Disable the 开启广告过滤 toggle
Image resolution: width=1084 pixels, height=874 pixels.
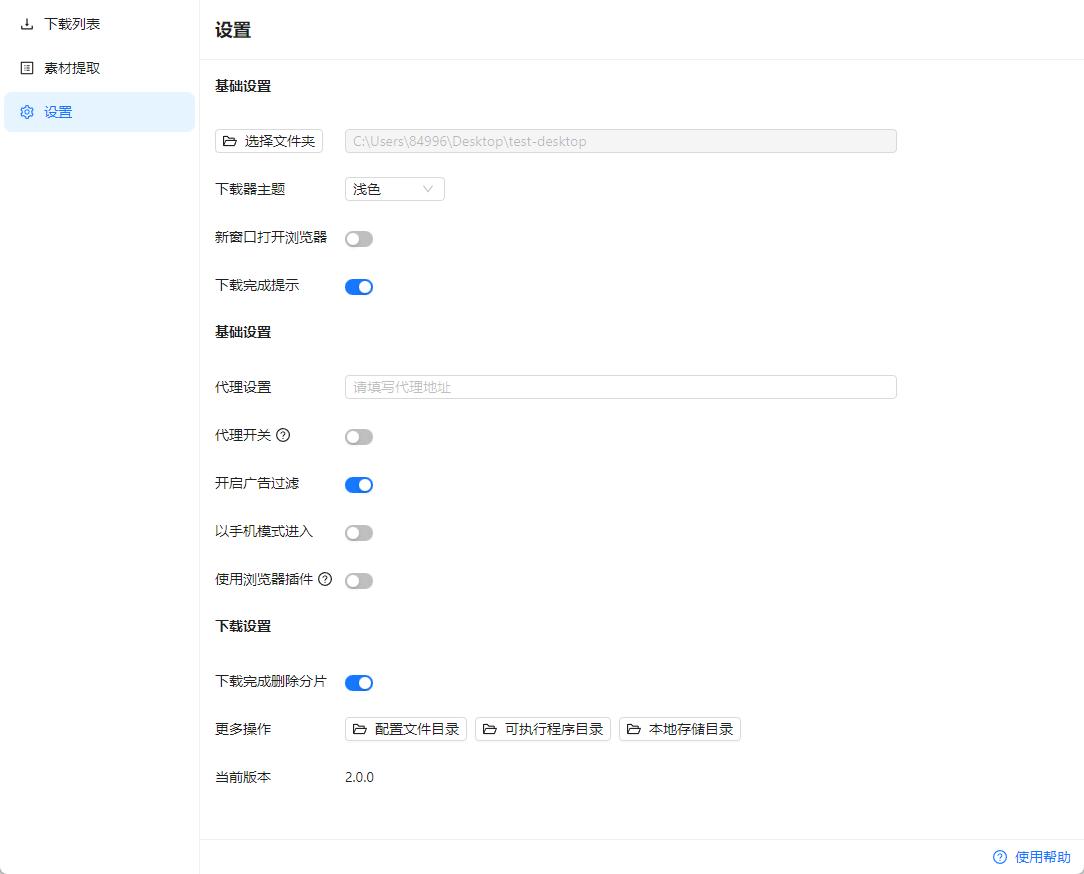359,485
